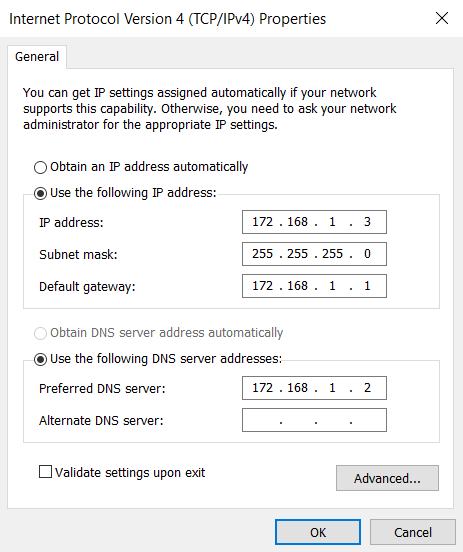Click the last octet of the IP address
The height and width of the screenshot is (552, 463).
click(x=367, y=222)
